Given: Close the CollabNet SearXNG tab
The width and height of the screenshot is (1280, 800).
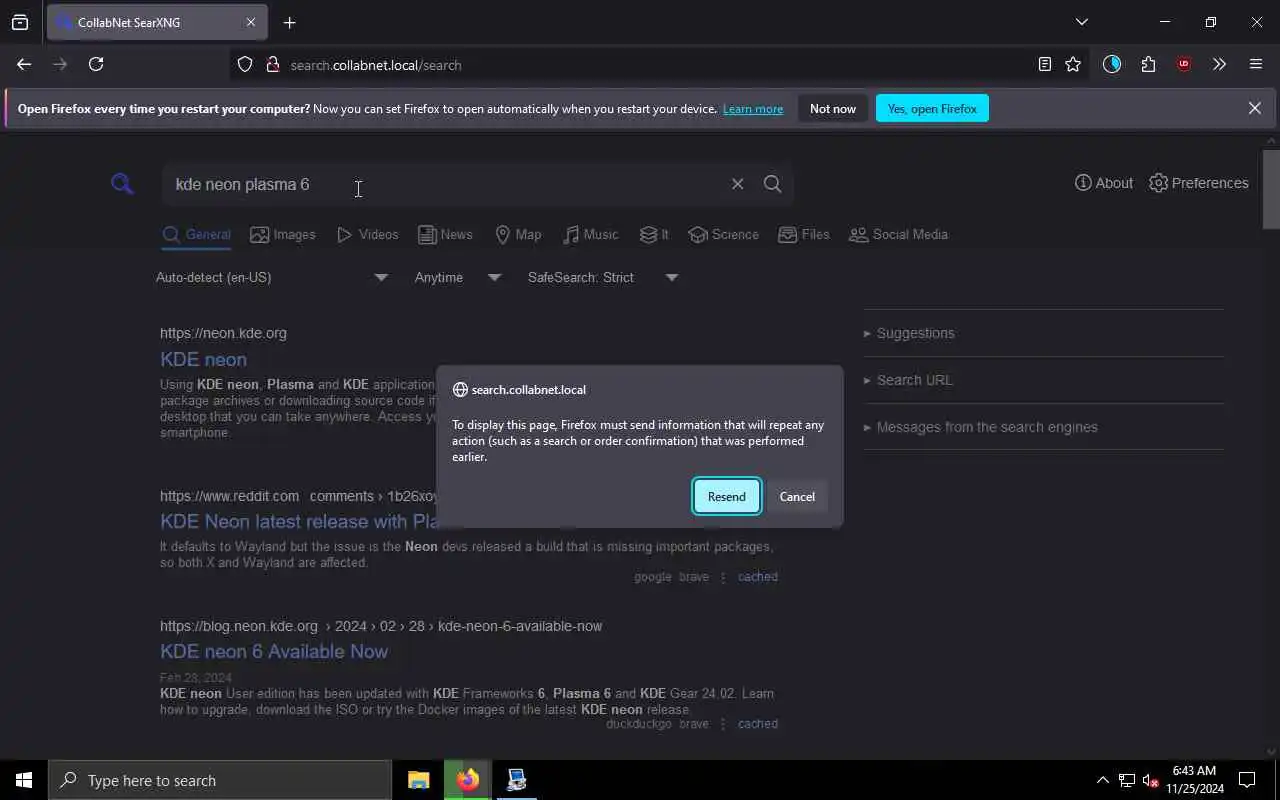Looking at the screenshot, I should (251, 22).
